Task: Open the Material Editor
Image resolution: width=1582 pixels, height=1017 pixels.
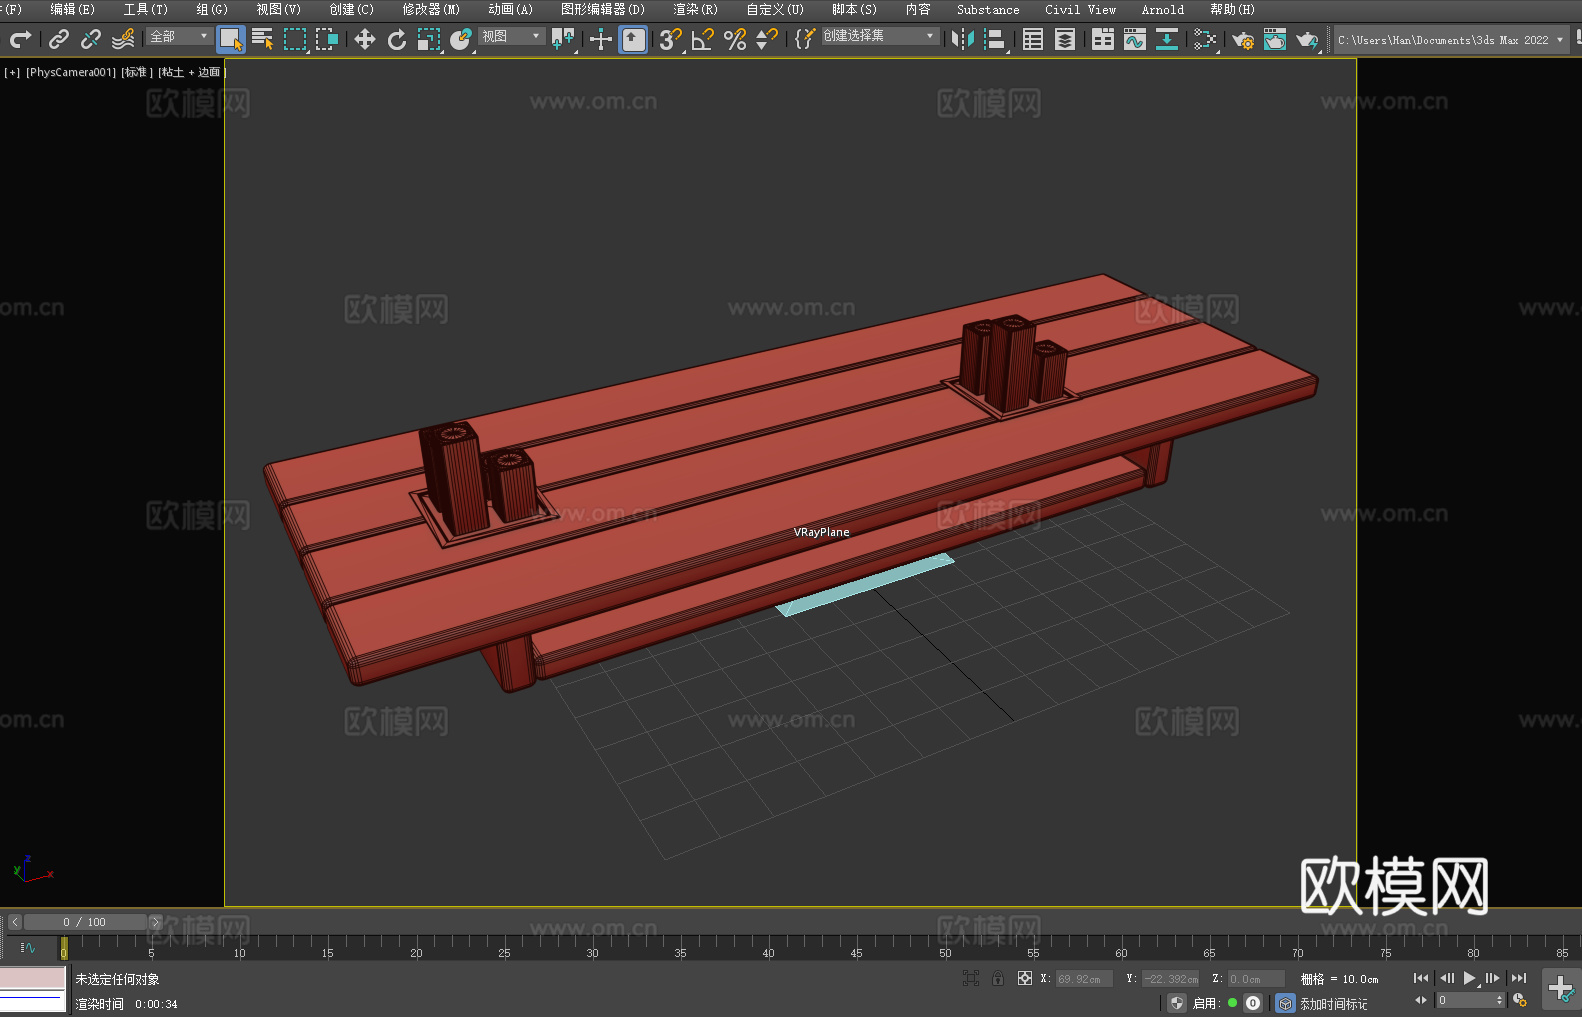Action: click(1205, 39)
